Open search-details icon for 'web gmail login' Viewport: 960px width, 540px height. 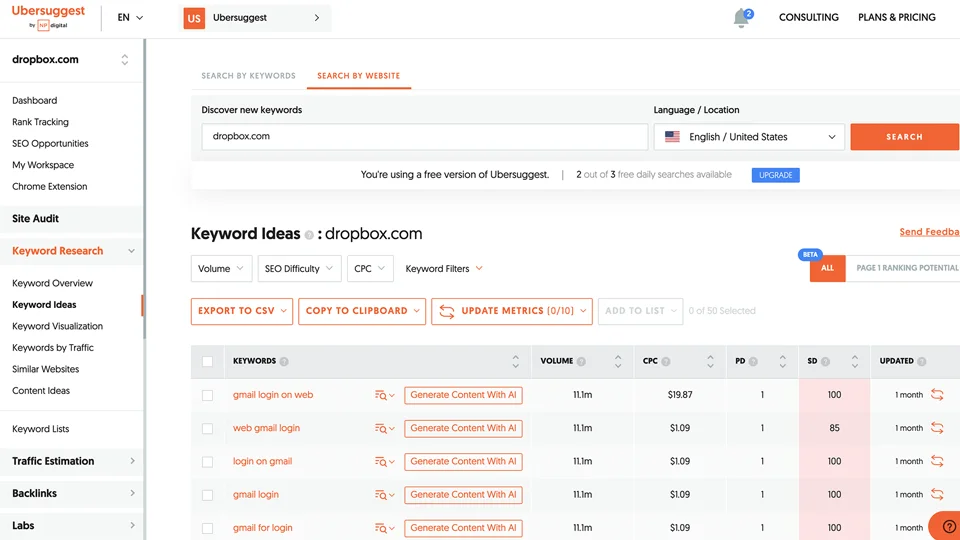tap(384, 429)
